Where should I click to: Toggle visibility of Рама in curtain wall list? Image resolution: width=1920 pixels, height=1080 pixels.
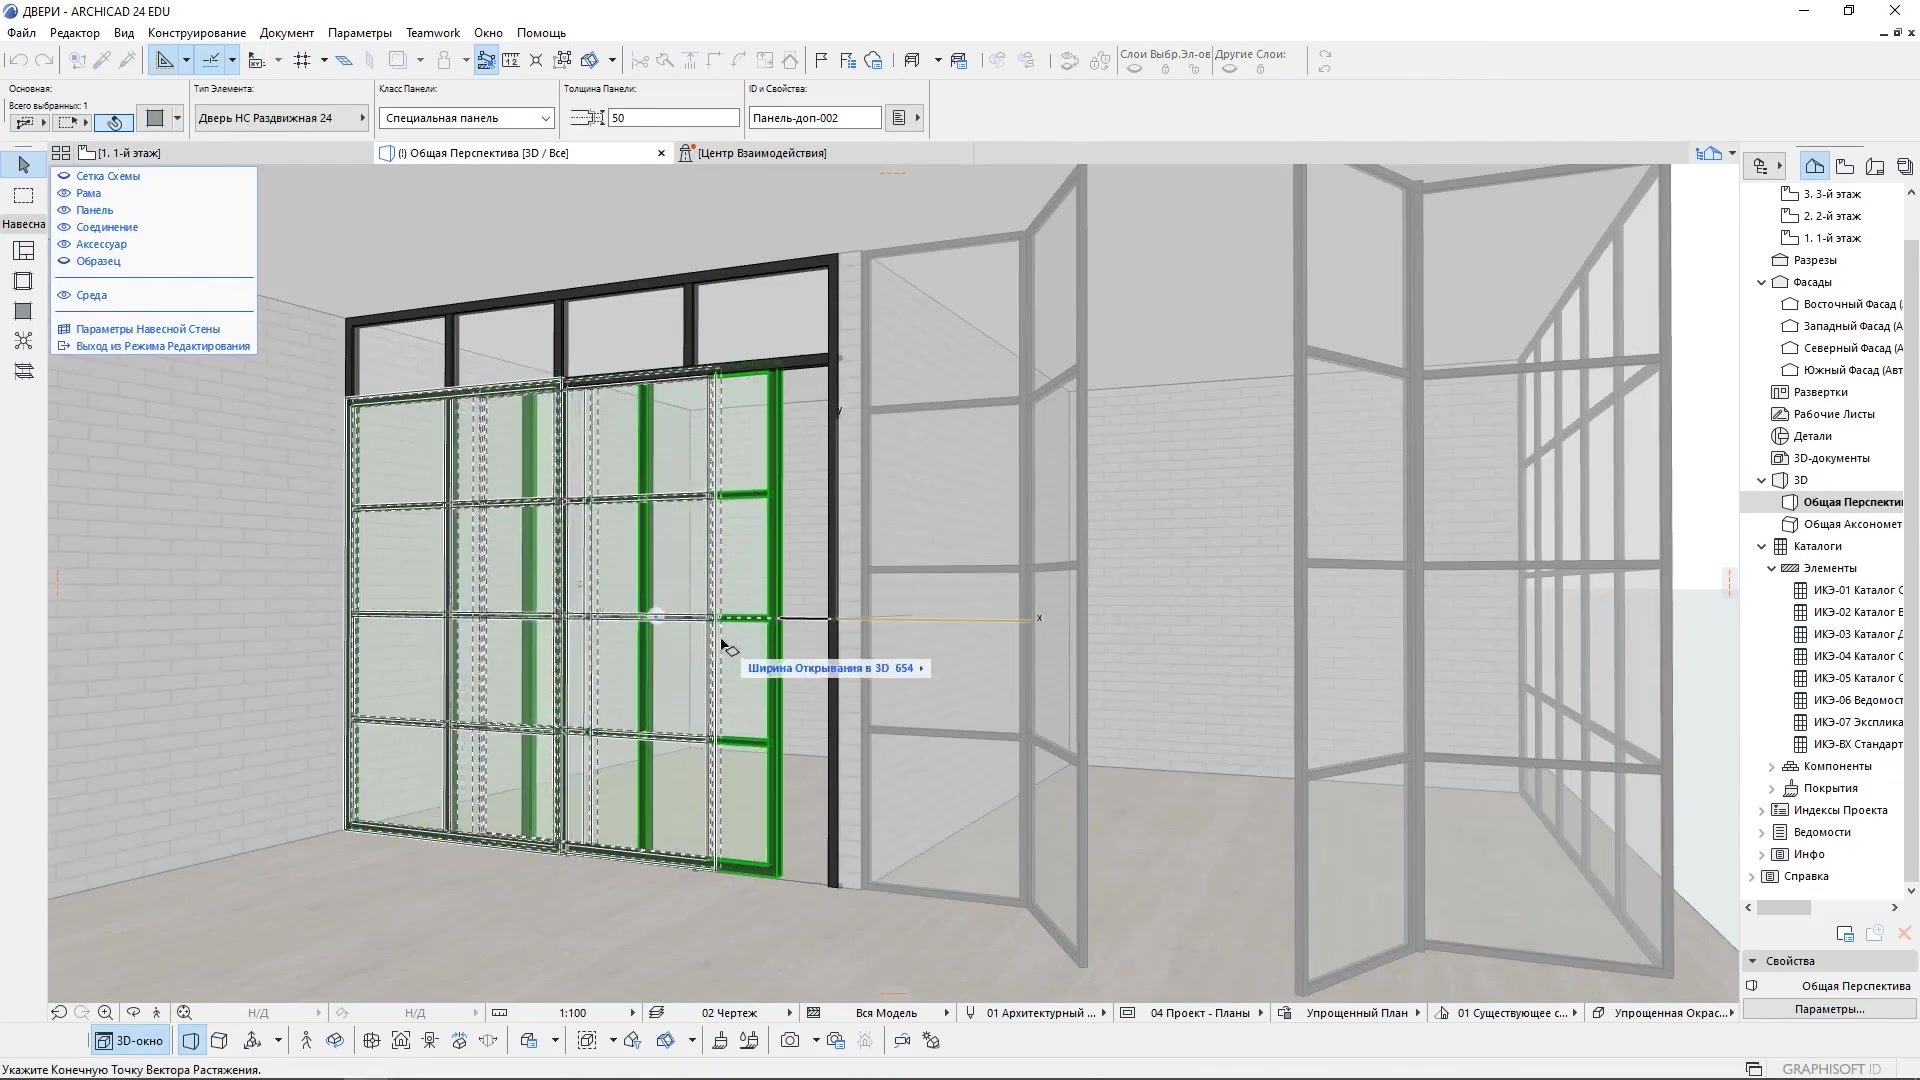tap(64, 193)
